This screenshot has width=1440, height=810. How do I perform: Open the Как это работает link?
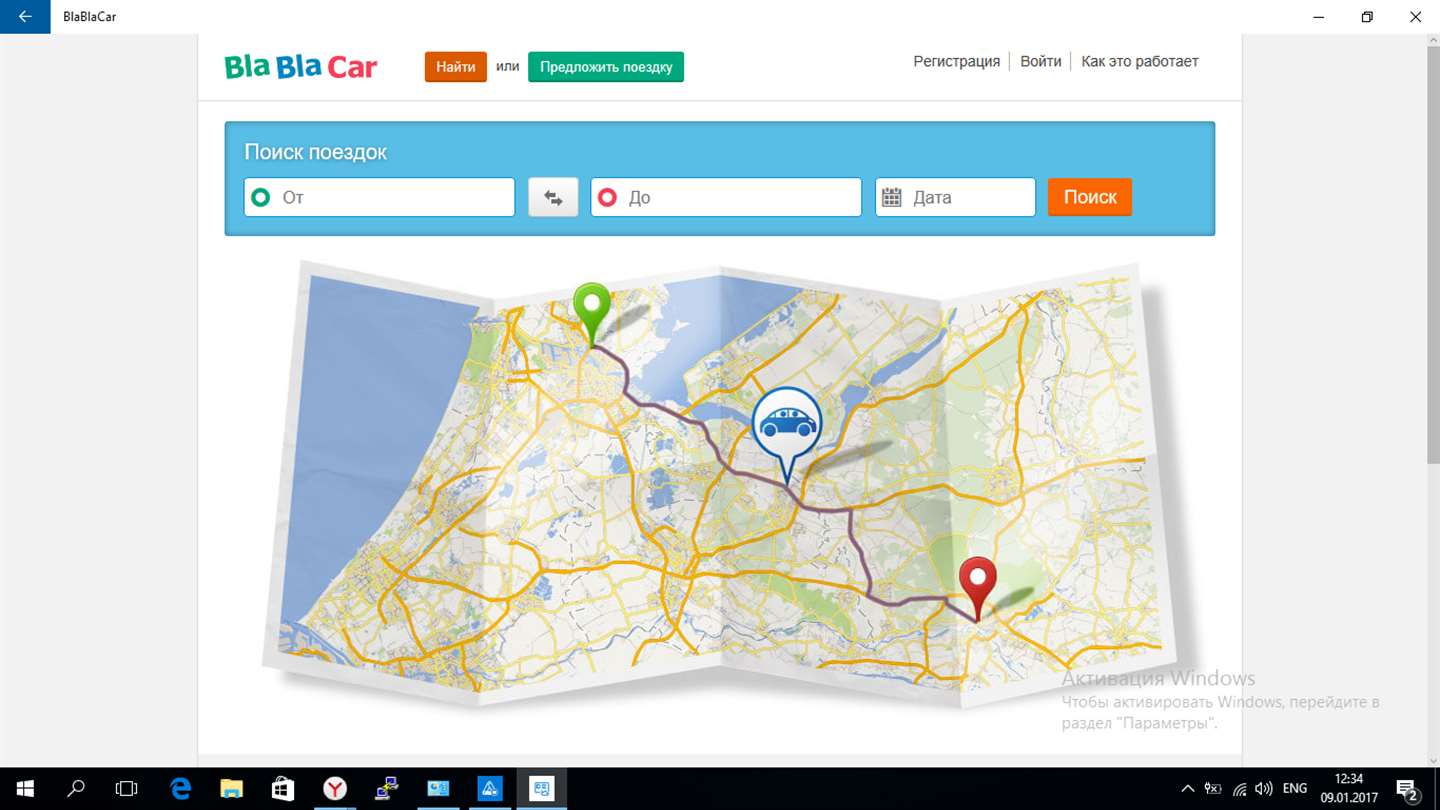[1140, 61]
